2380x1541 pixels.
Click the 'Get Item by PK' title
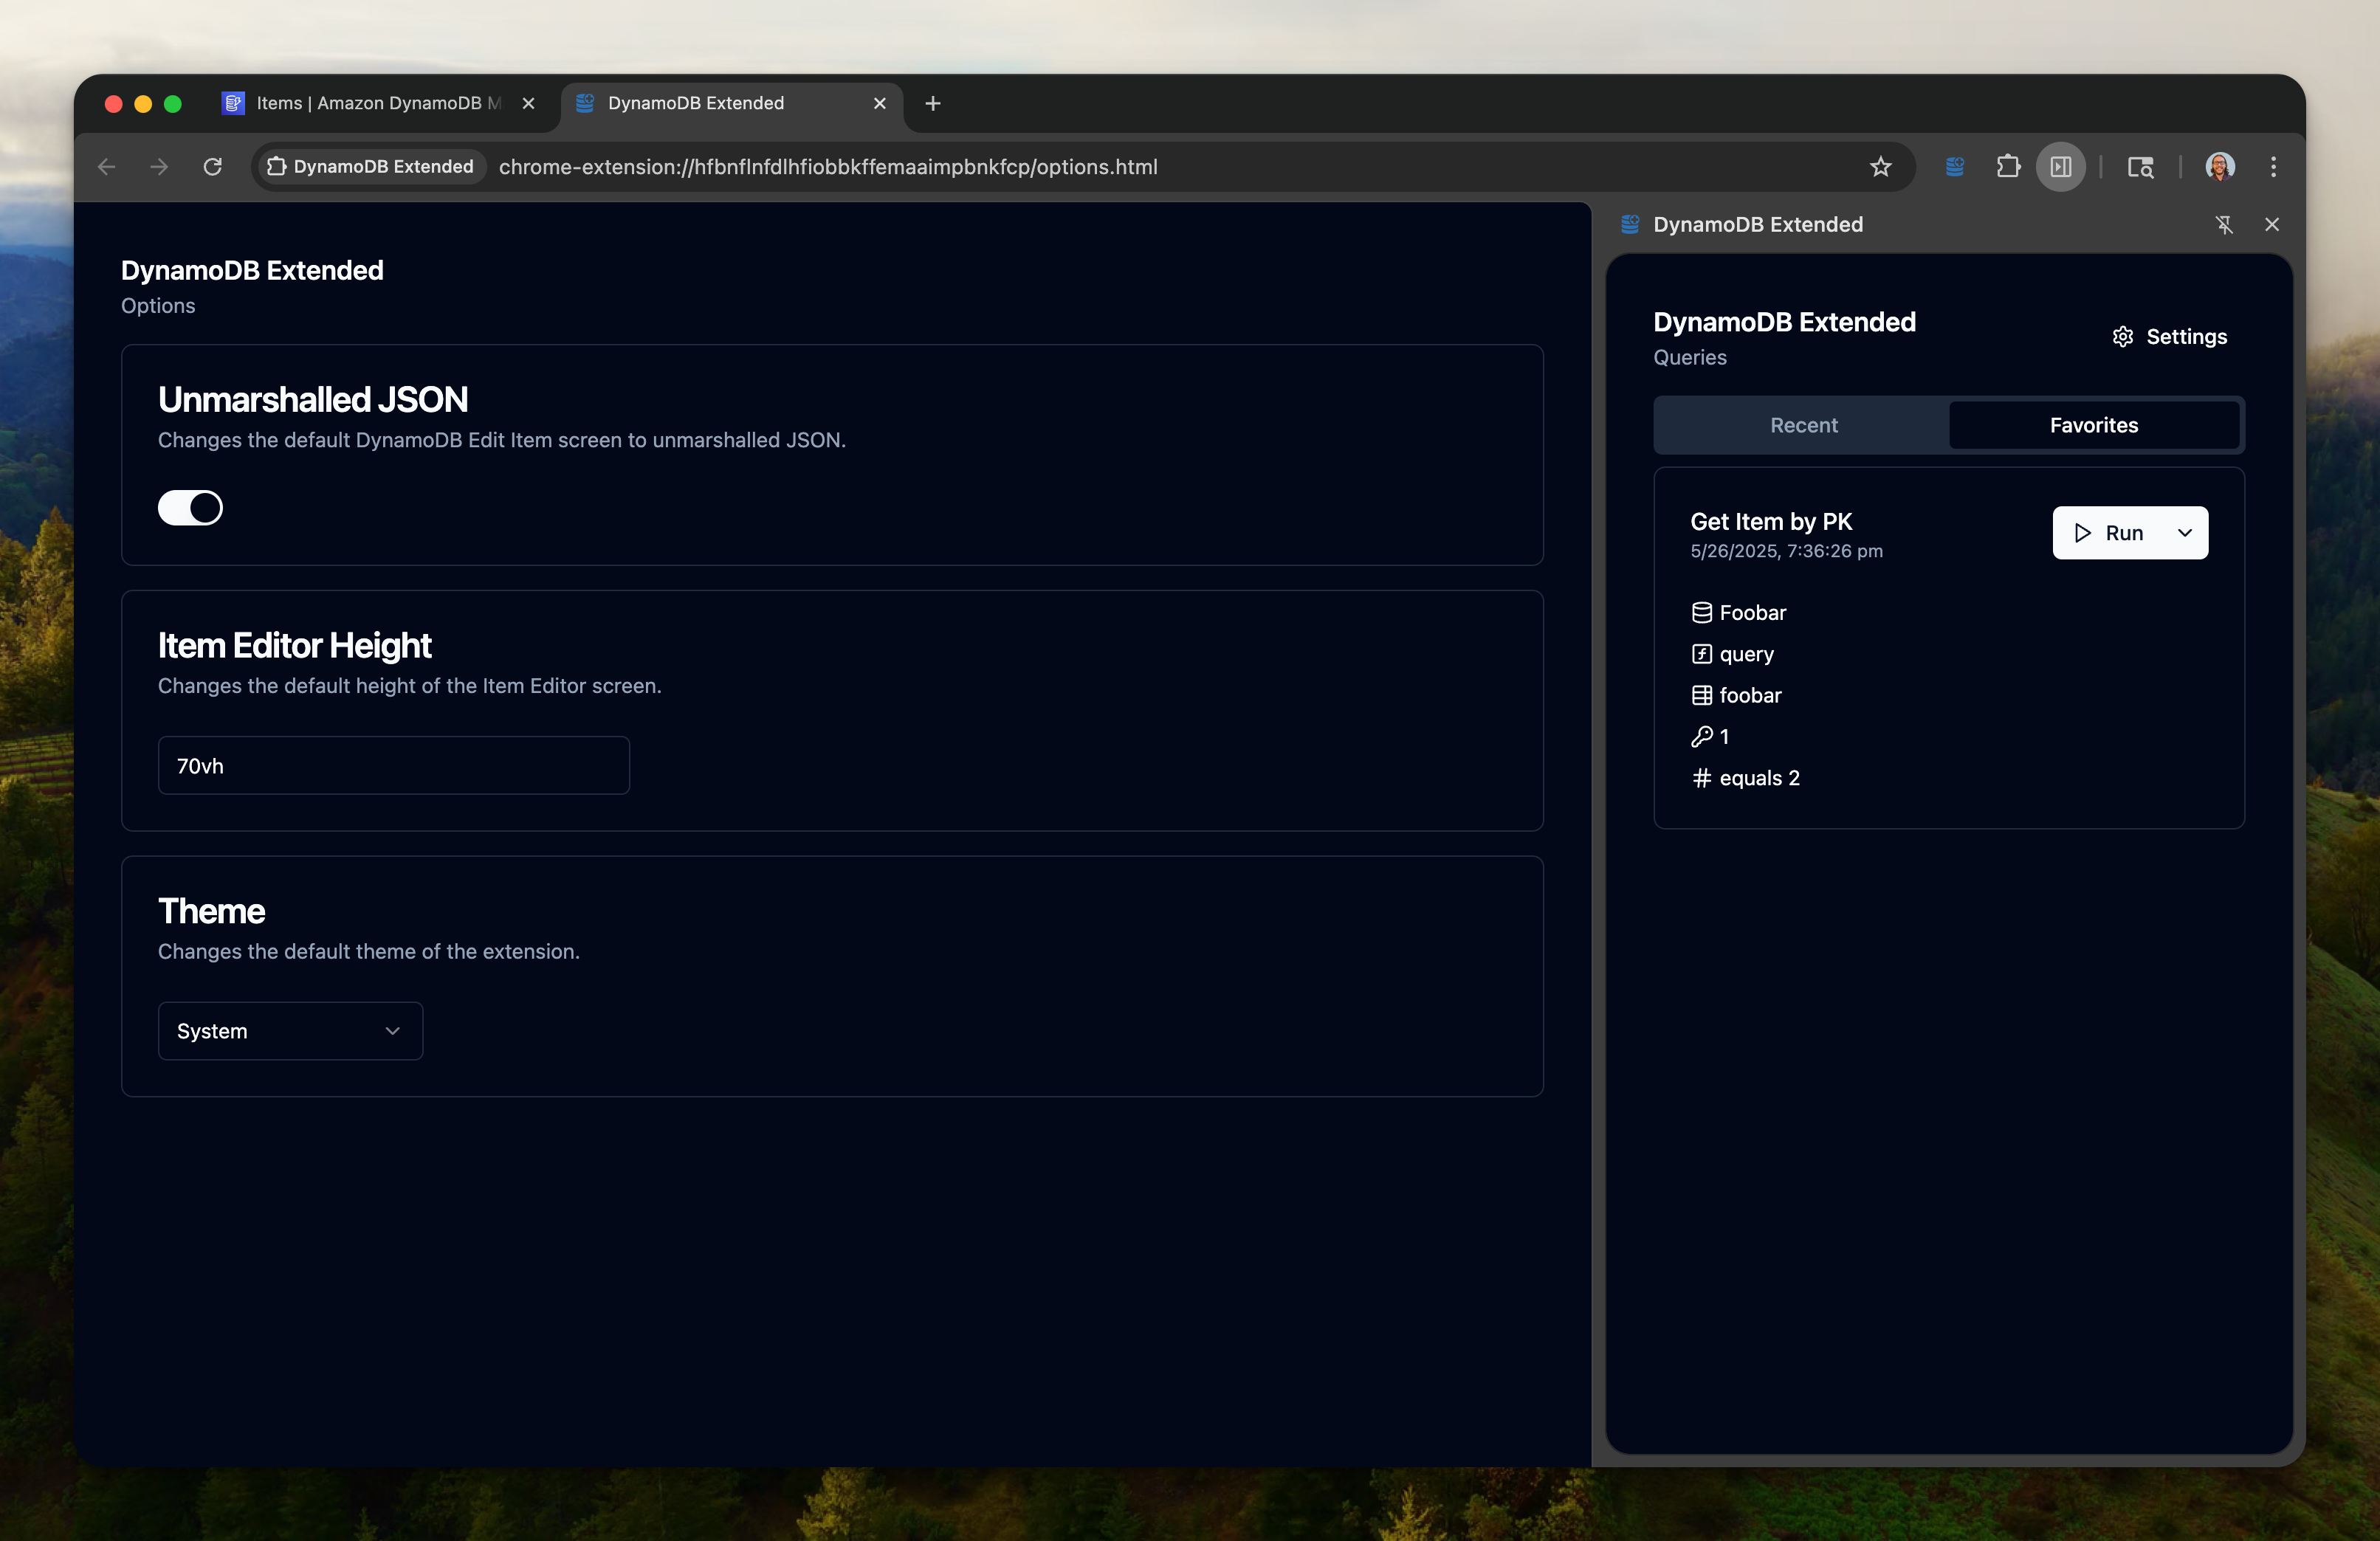point(1771,521)
